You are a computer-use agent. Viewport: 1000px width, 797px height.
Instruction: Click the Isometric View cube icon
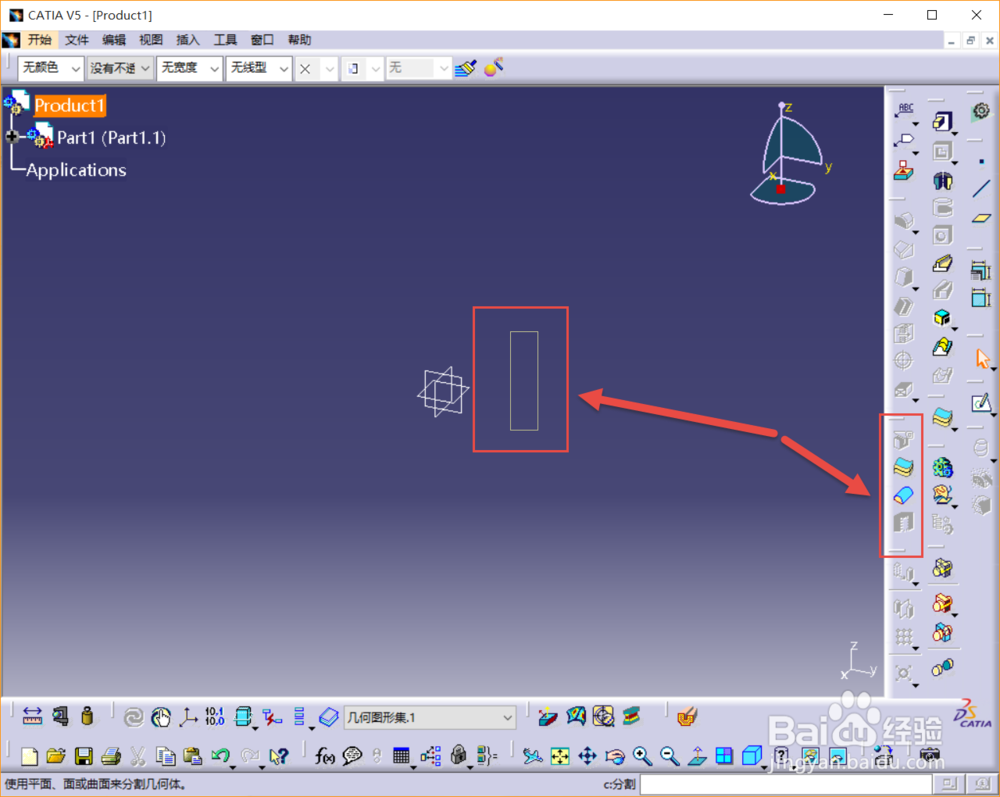(x=753, y=756)
